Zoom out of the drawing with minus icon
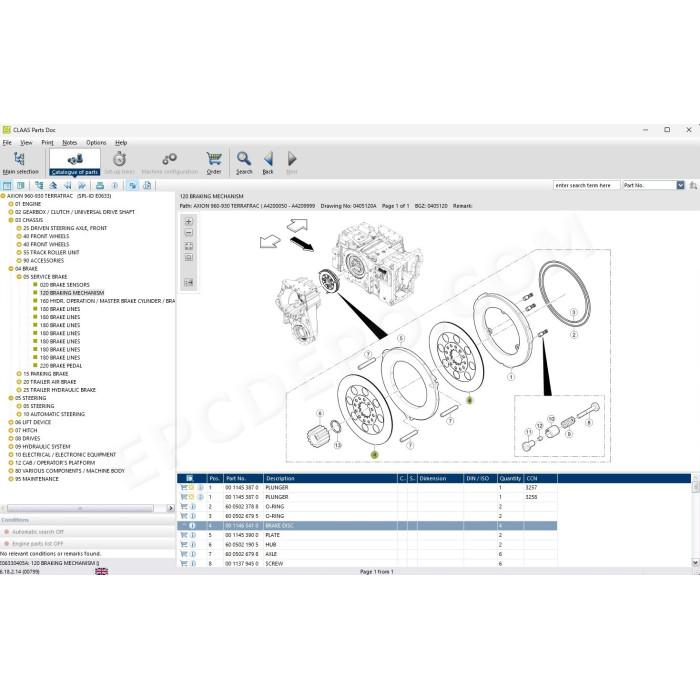Viewport: 700px width, 700px height. (x=188, y=233)
